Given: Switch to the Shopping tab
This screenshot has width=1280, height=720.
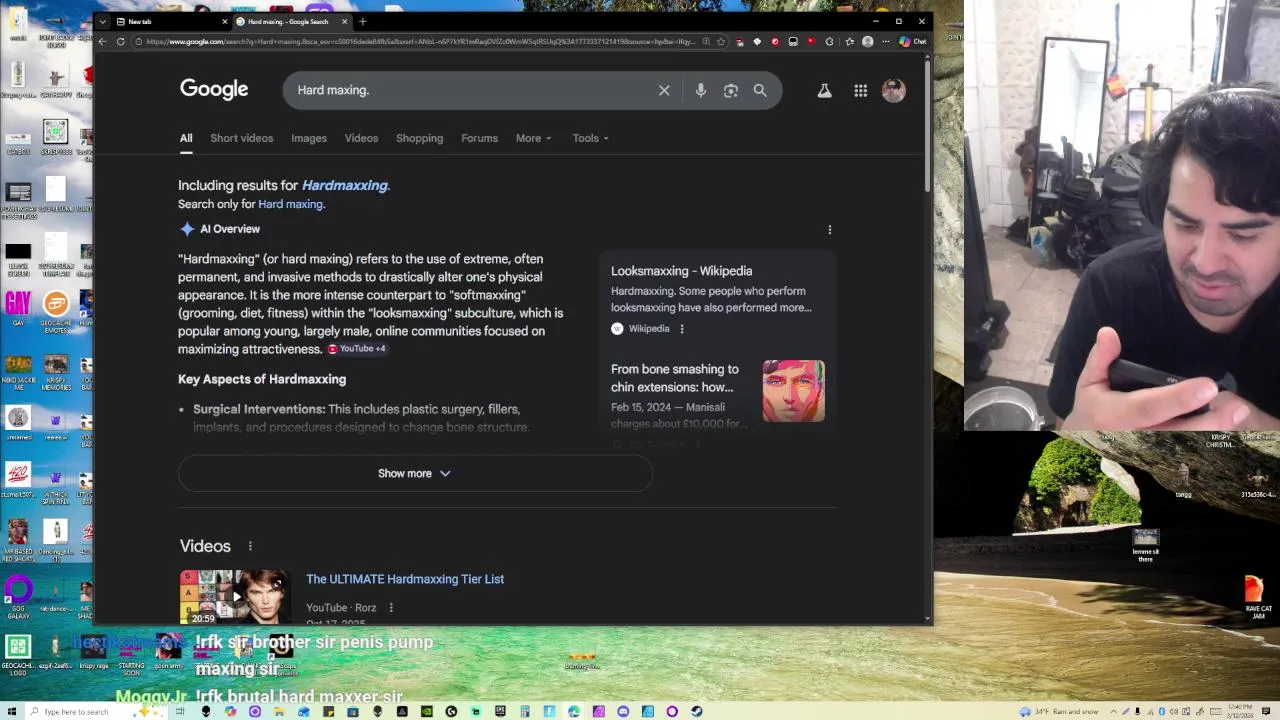Looking at the screenshot, I should (x=419, y=138).
